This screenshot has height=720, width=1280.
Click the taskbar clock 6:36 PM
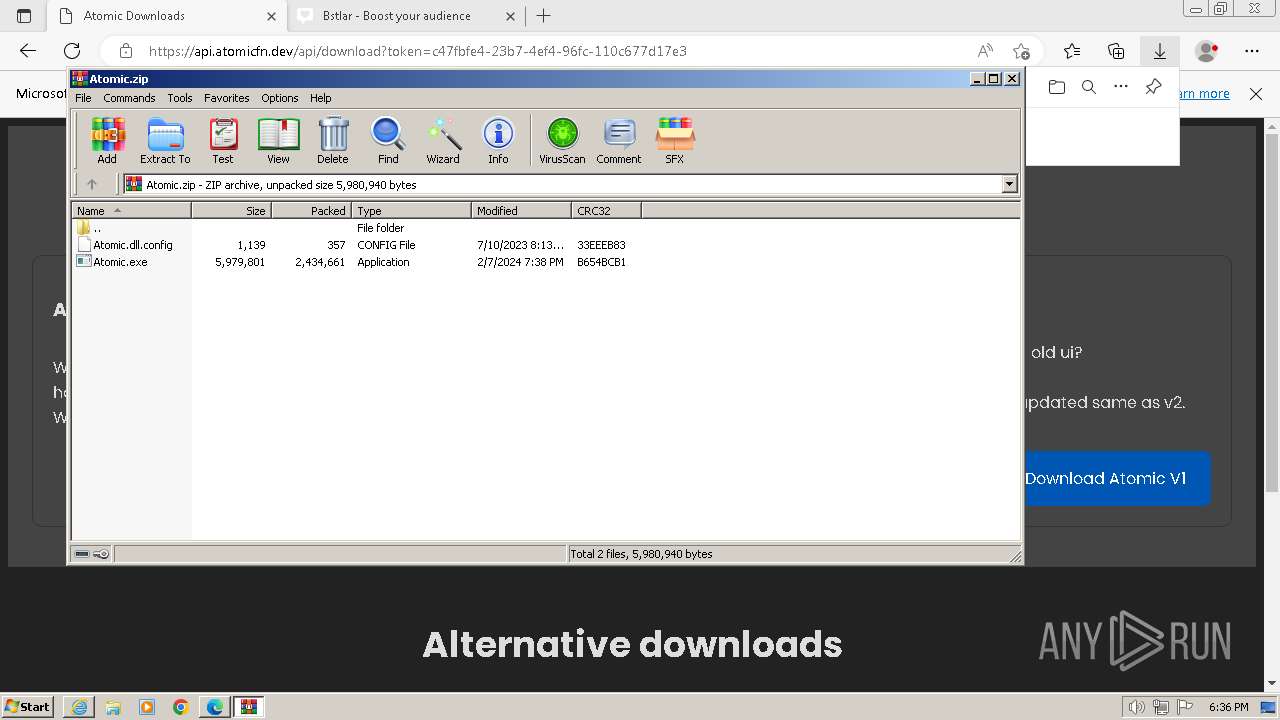pos(1228,707)
